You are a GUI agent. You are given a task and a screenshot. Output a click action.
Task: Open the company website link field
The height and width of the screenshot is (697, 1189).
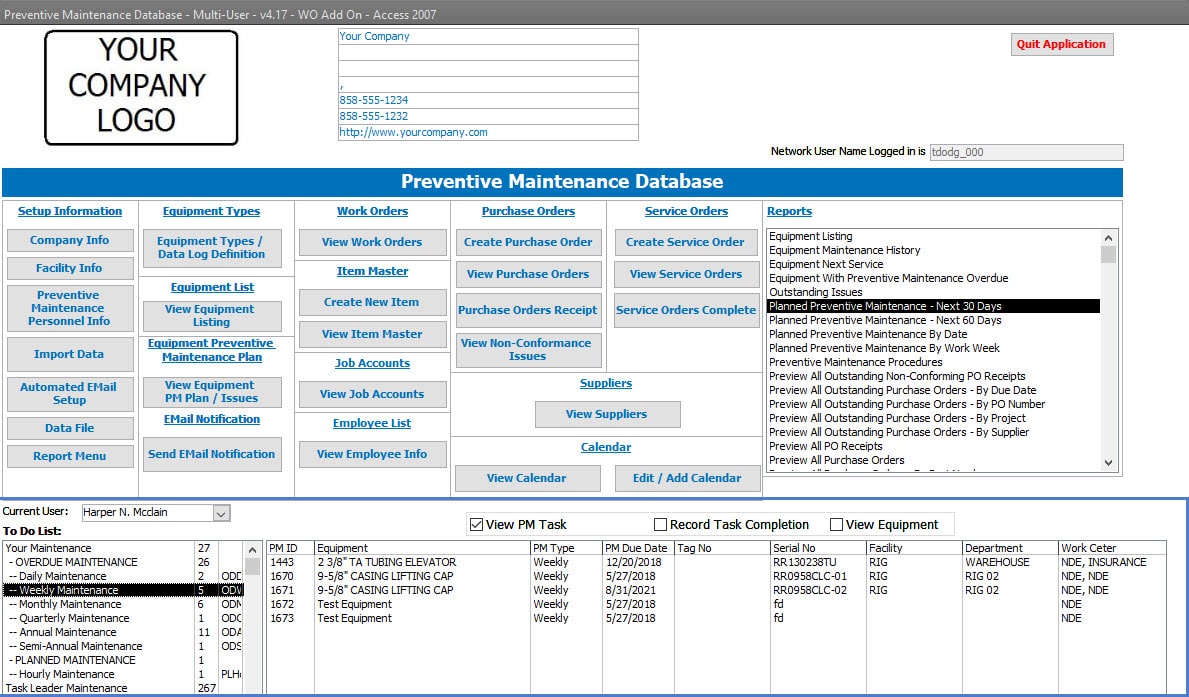pos(488,132)
